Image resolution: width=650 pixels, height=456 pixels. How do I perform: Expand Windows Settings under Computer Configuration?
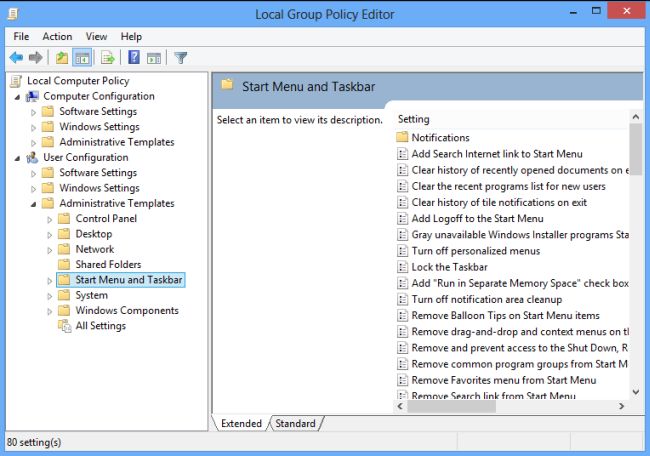34,128
